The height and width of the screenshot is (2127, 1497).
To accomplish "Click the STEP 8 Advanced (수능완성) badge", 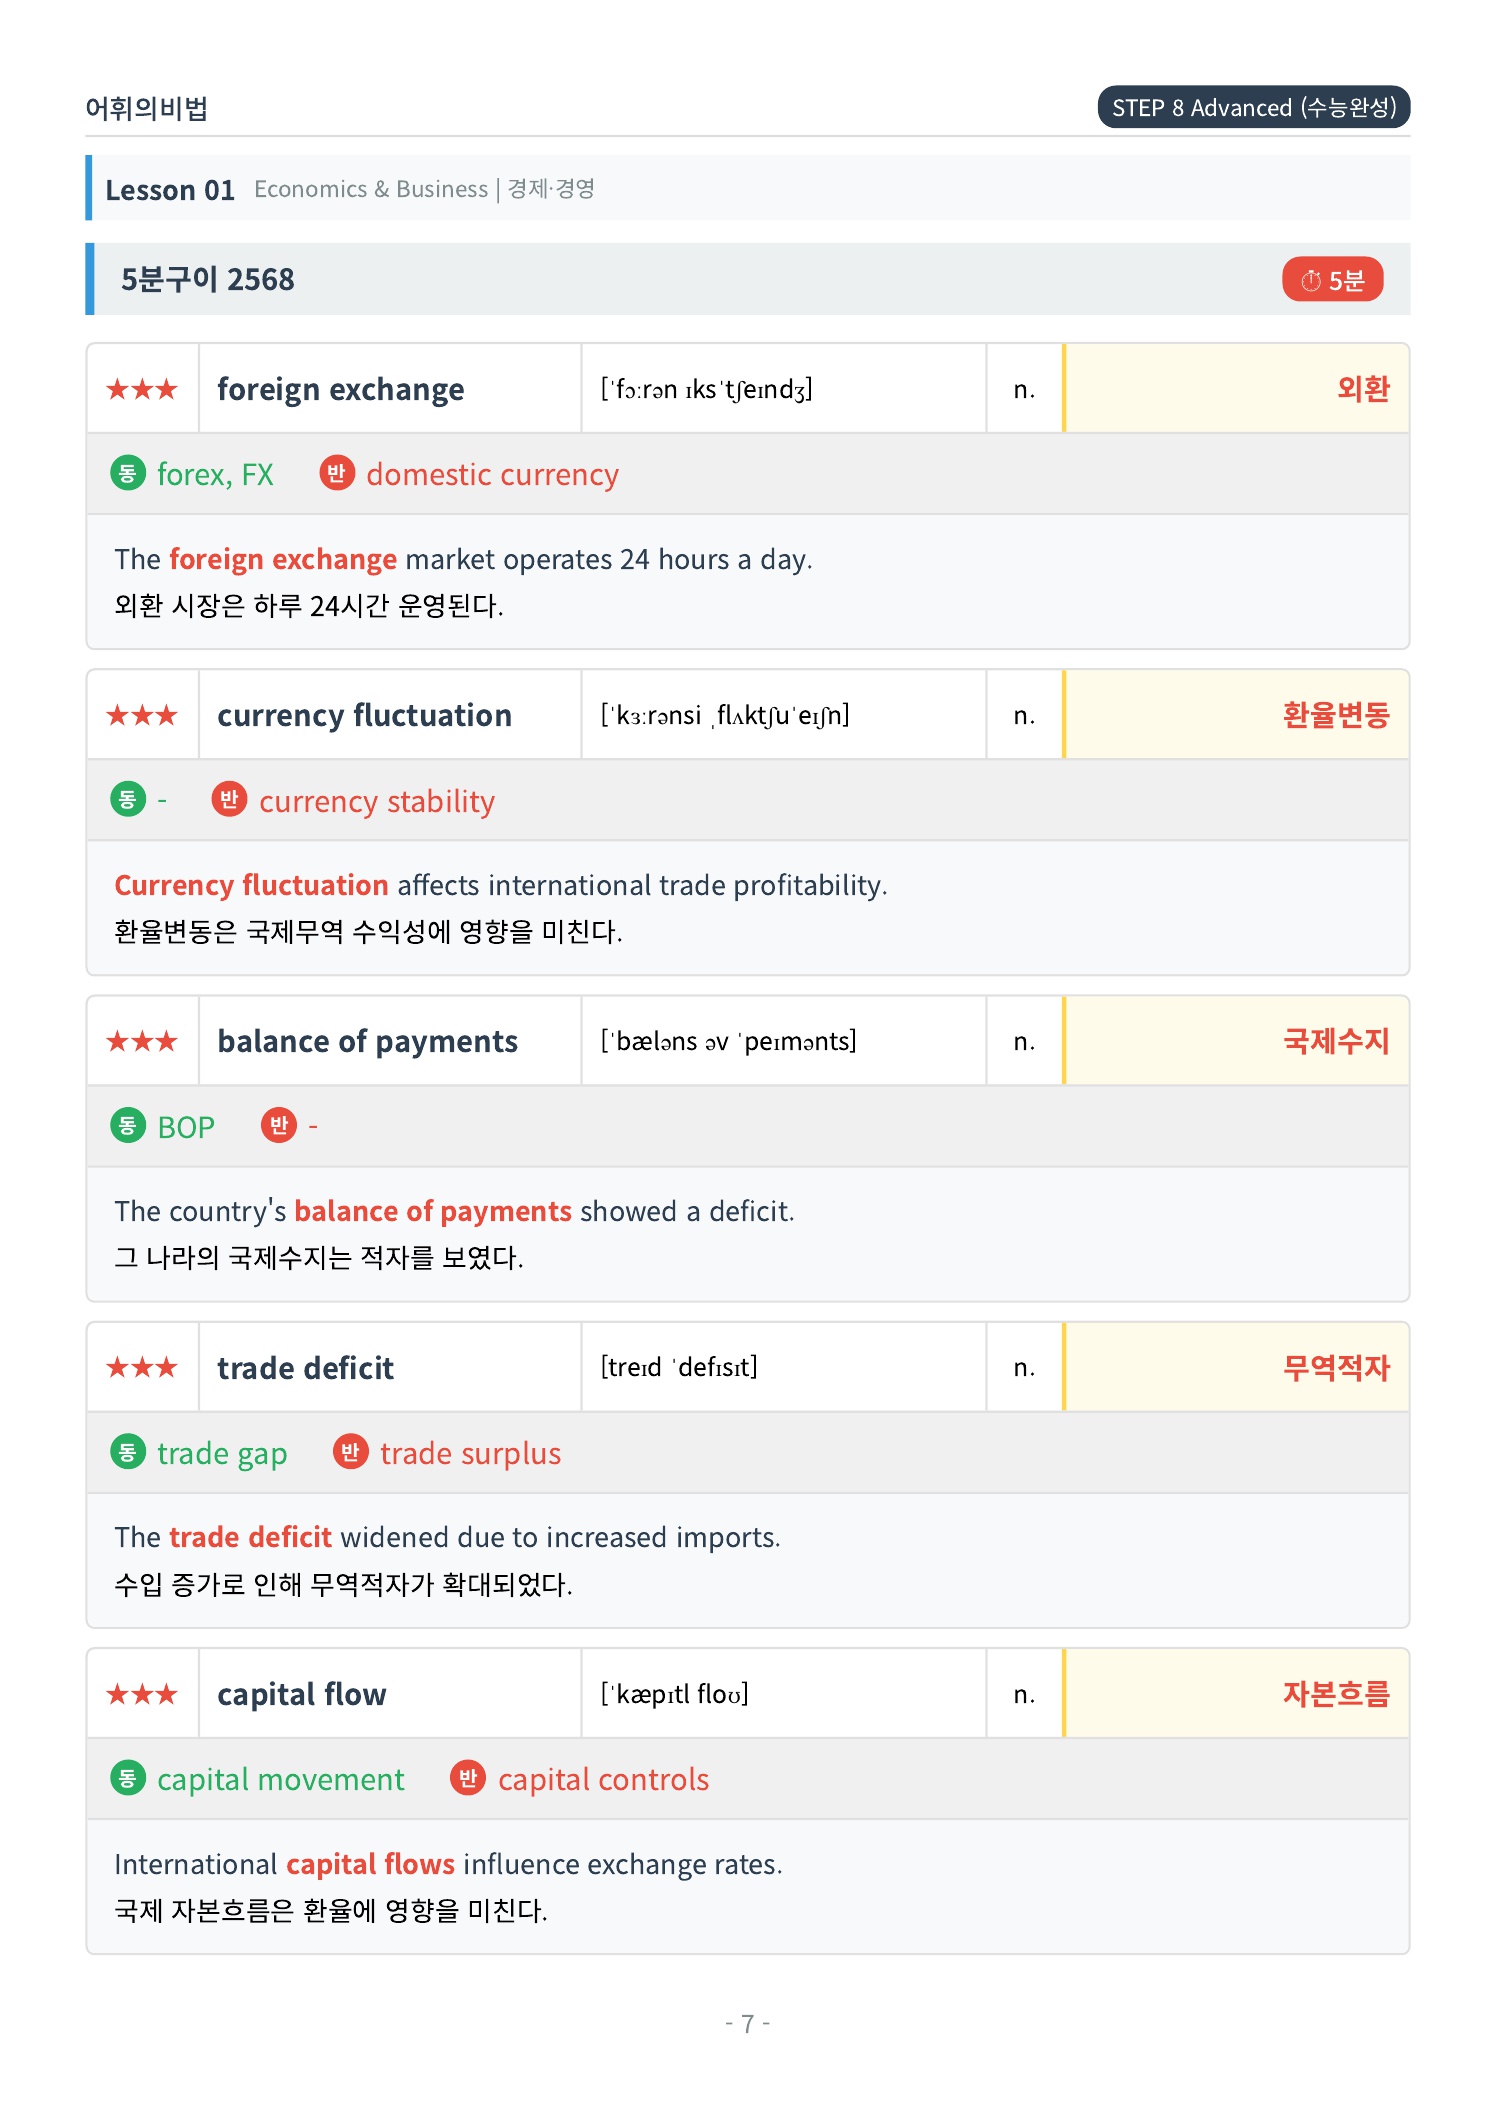I will pos(1254,108).
